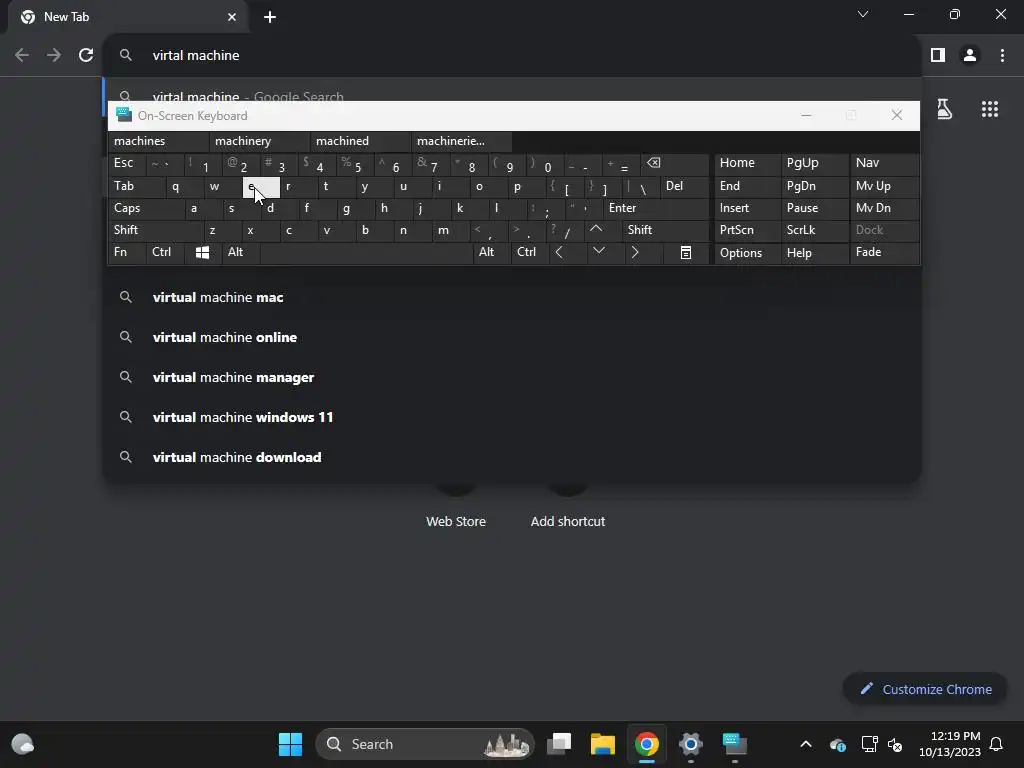Open the Windows Start menu

[x=290, y=744]
